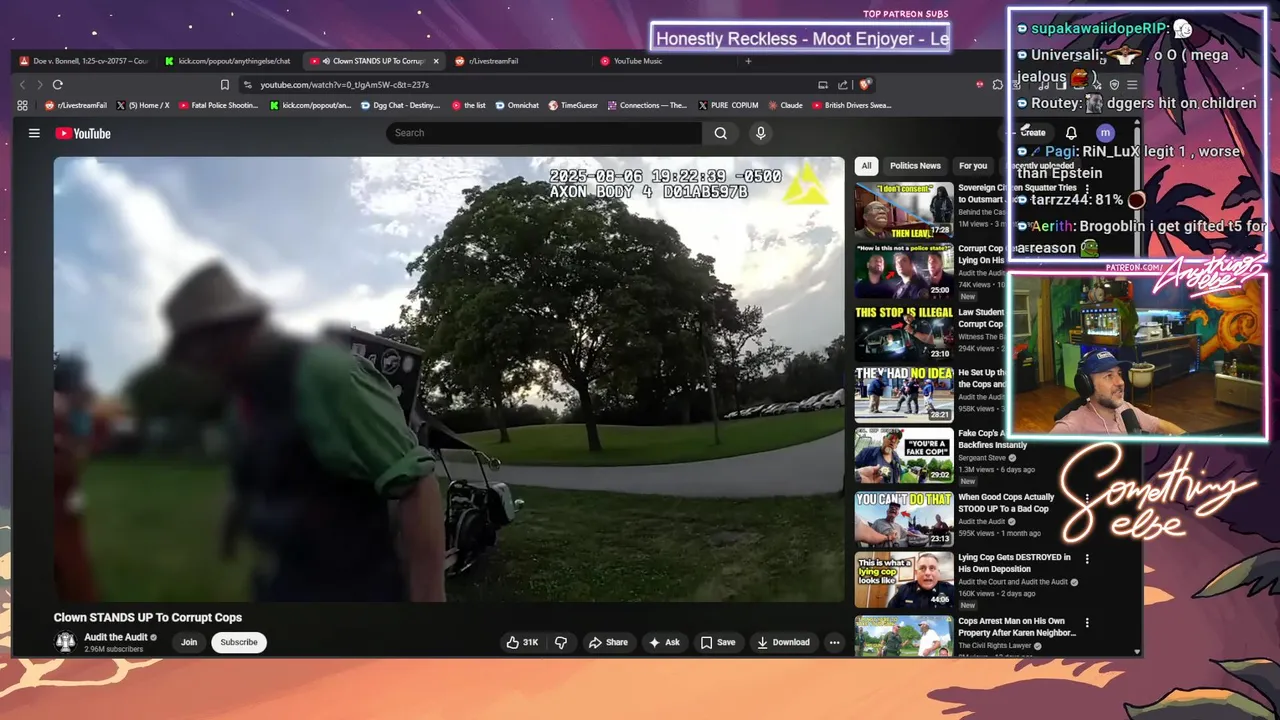The height and width of the screenshot is (720, 1280).
Task: Select the 'For you' filter chip
Action: click(x=973, y=165)
